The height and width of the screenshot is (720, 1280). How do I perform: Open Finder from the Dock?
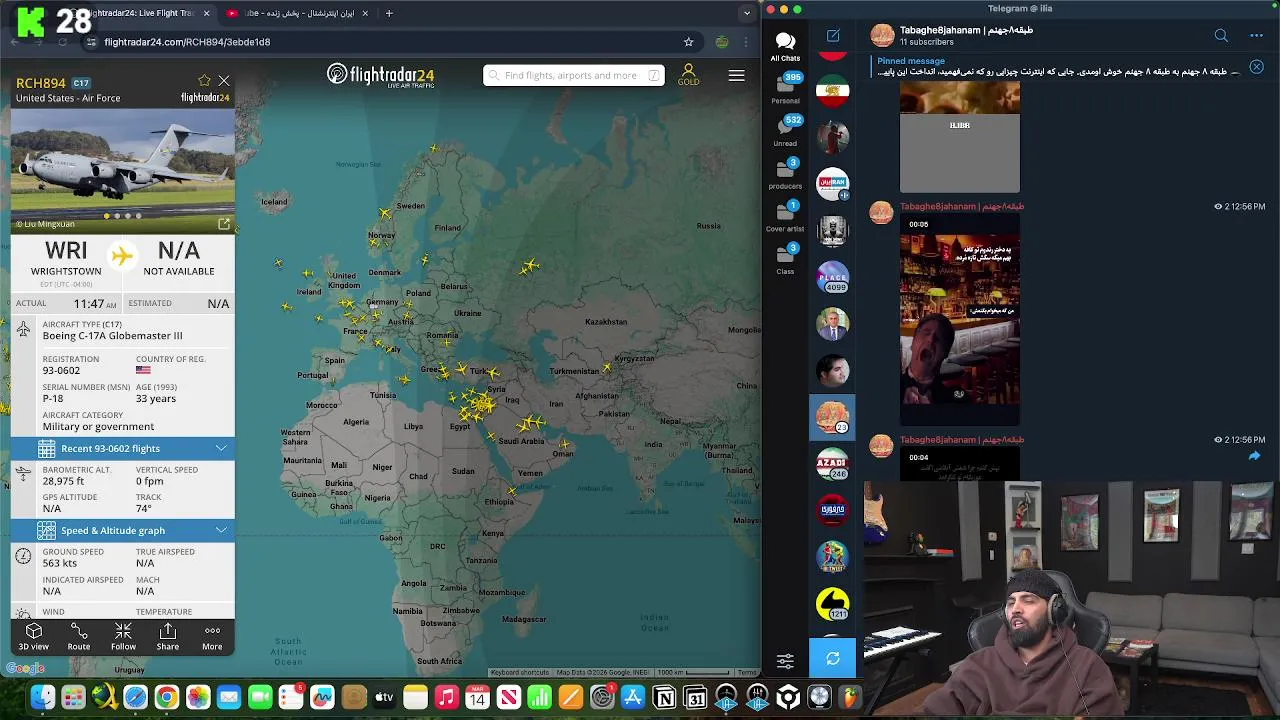click(42, 698)
